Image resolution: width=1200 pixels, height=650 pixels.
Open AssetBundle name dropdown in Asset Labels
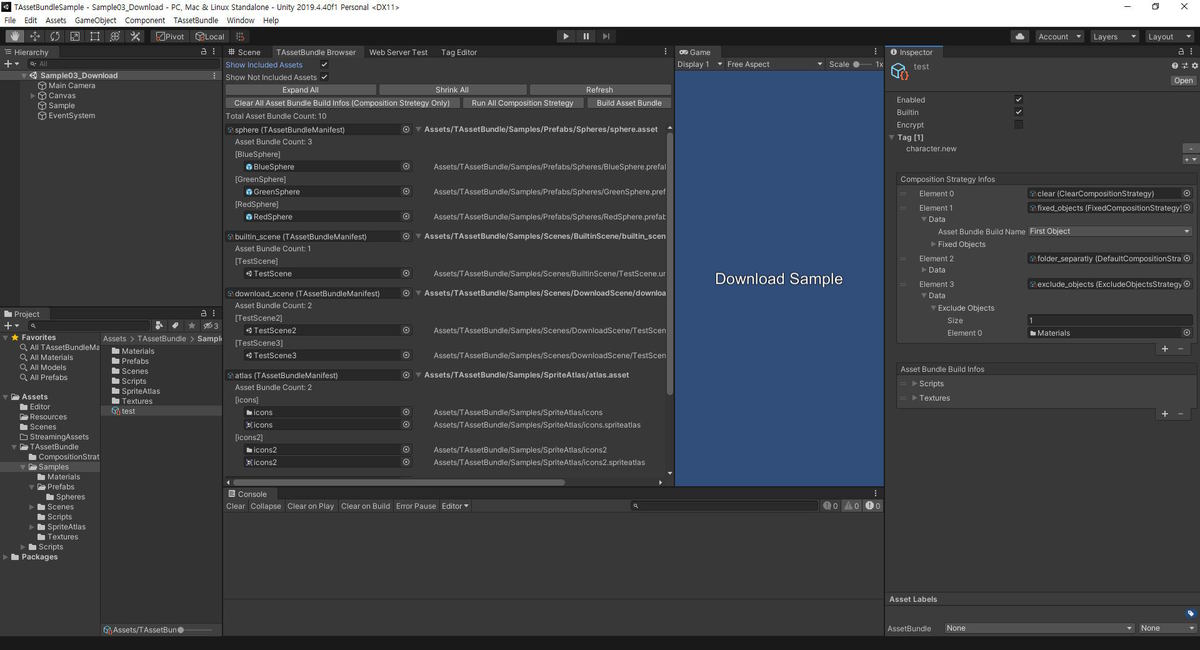point(1038,628)
